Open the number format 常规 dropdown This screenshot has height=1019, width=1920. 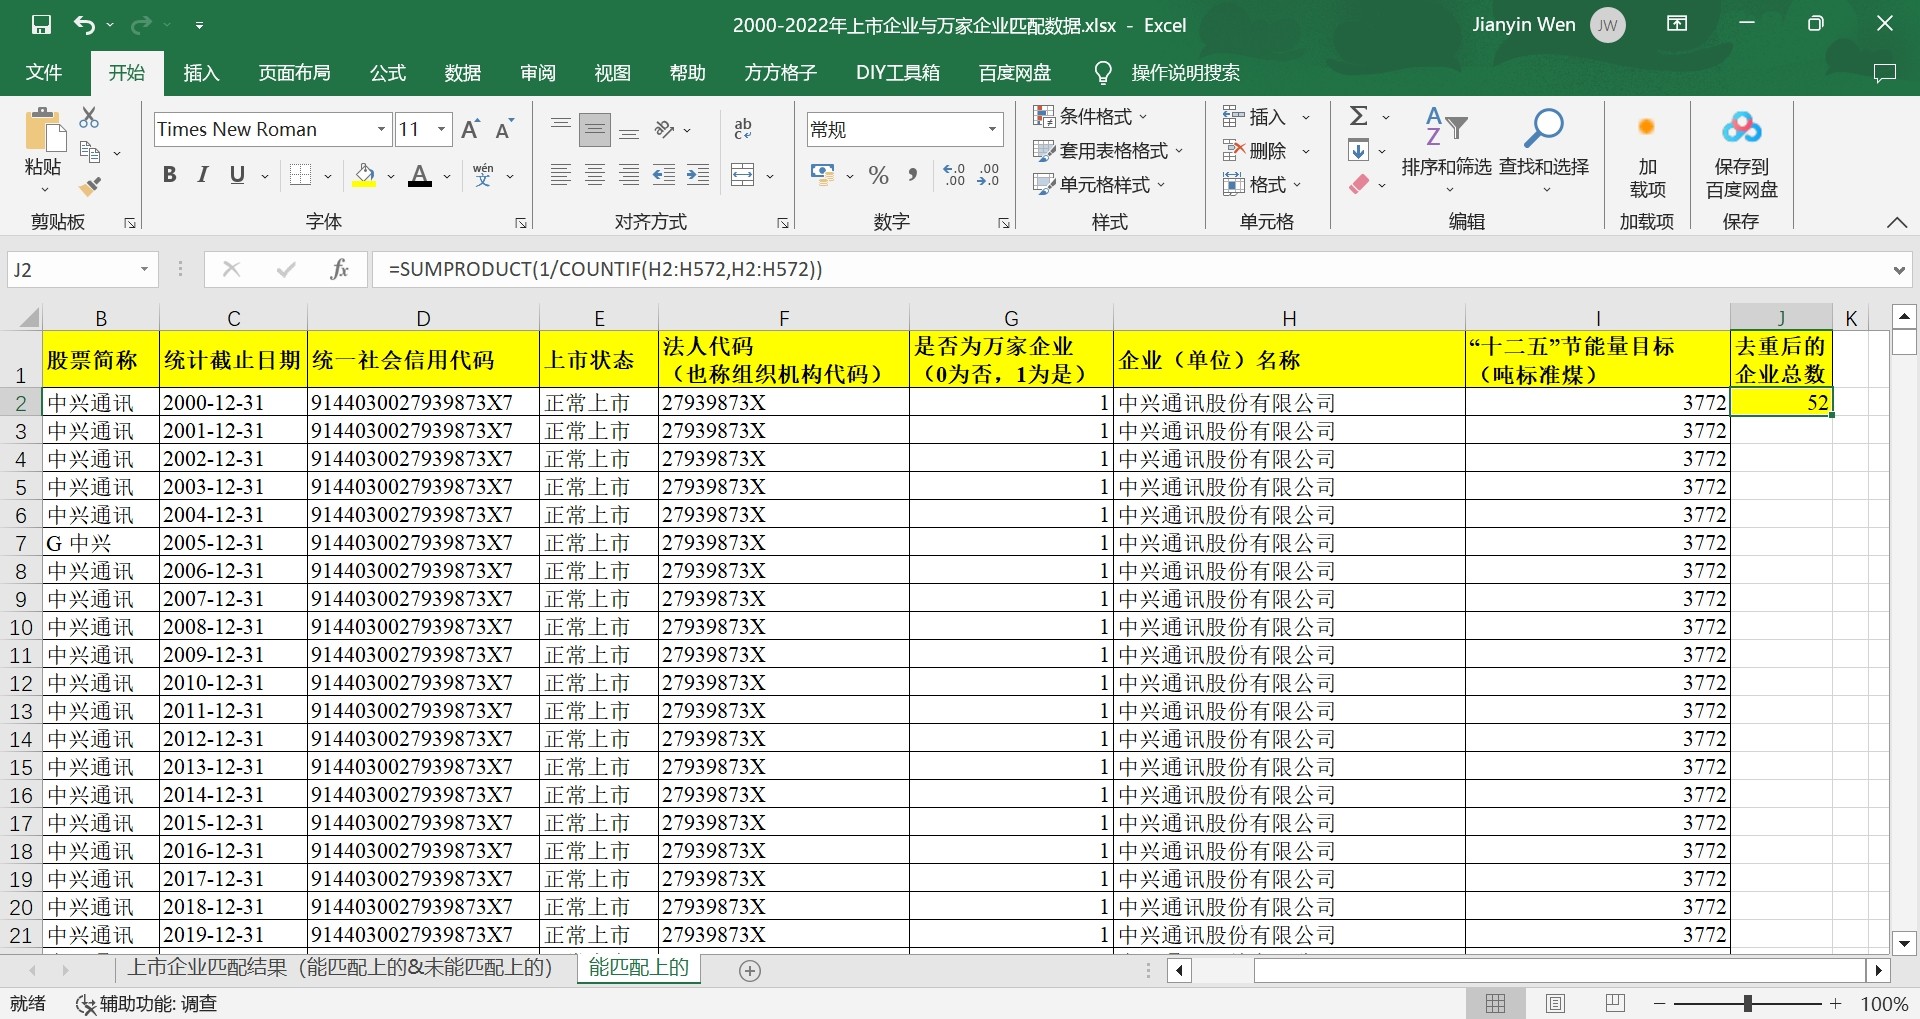pyautogui.click(x=993, y=129)
